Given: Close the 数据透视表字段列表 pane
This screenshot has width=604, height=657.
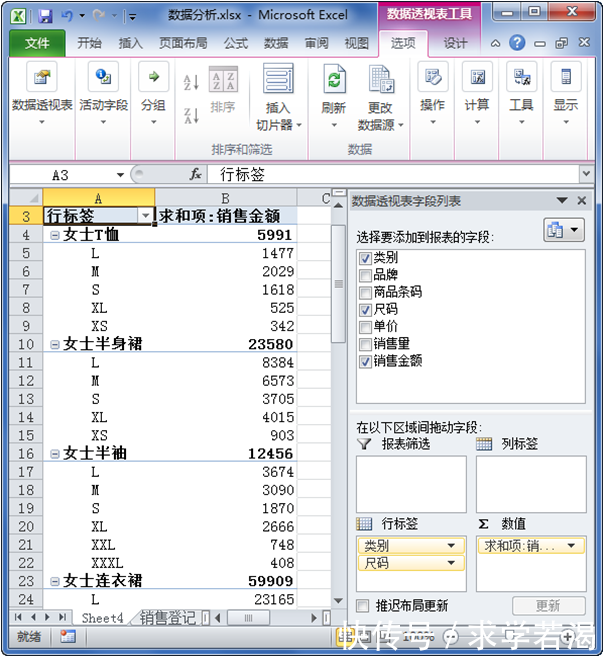Looking at the screenshot, I should (x=581, y=201).
